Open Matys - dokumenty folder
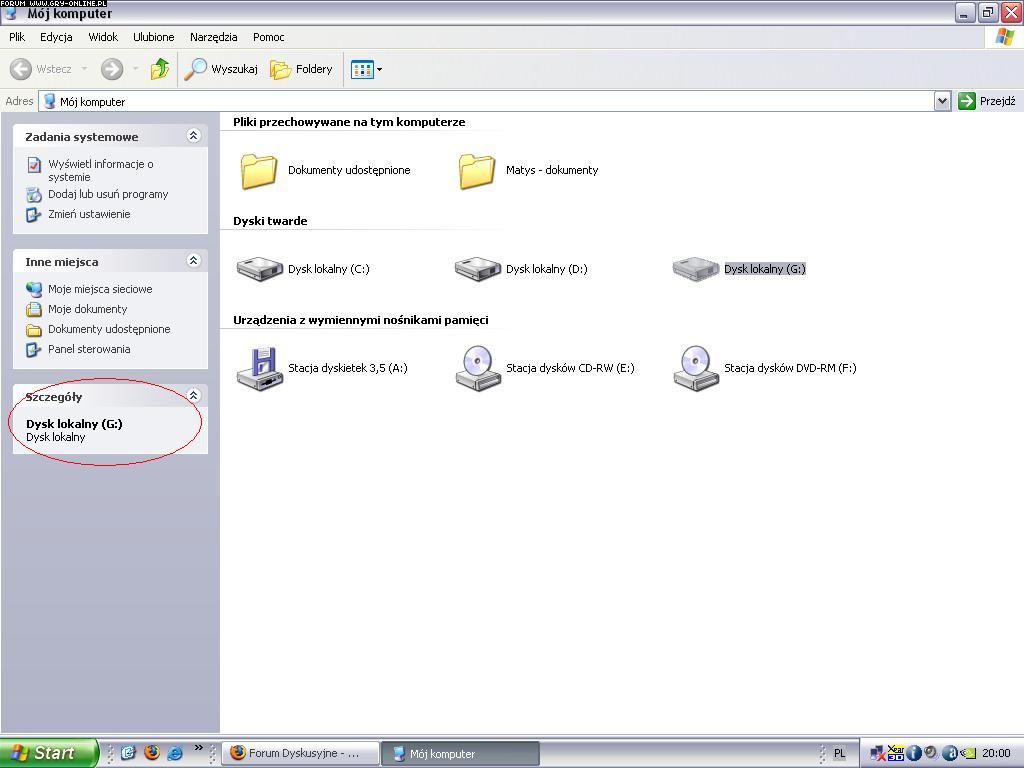 (x=477, y=171)
